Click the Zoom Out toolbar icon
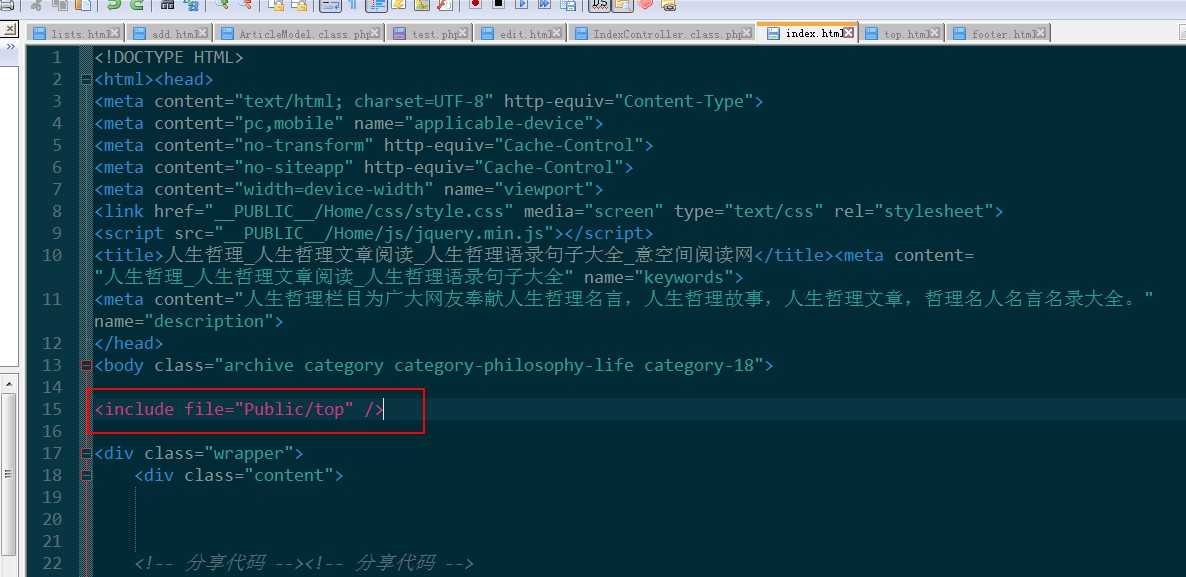 tap(247, 5)
